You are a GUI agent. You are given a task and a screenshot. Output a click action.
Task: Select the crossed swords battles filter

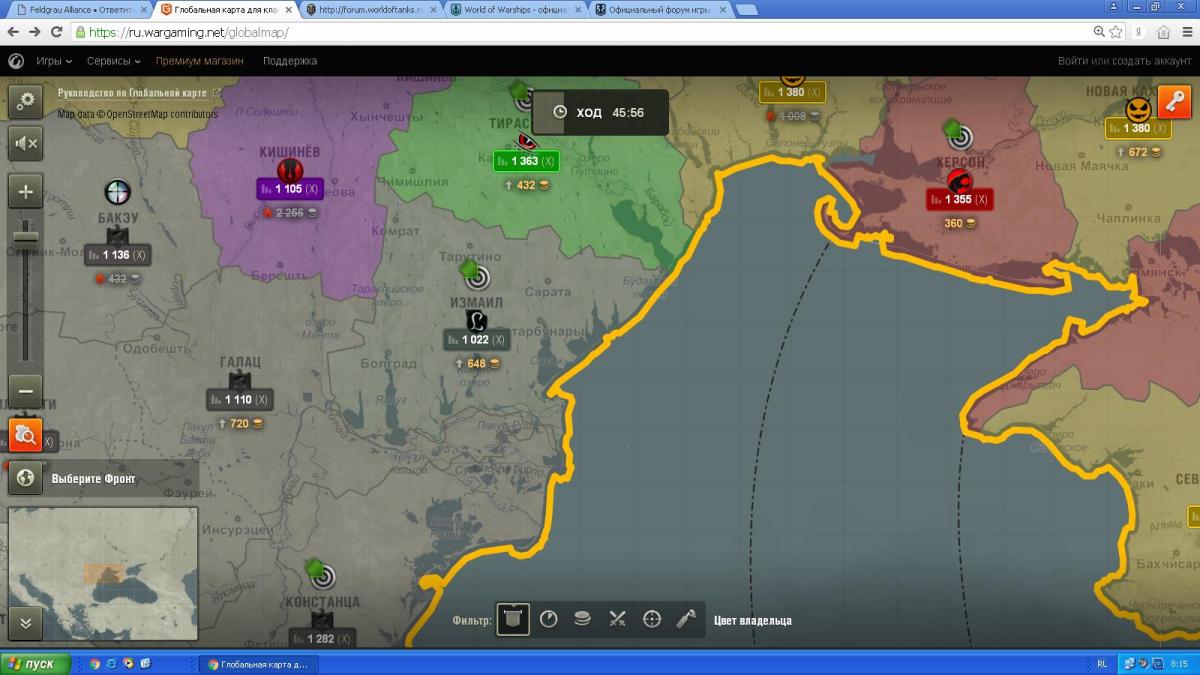pyautogui.click(x=617, y=619)
